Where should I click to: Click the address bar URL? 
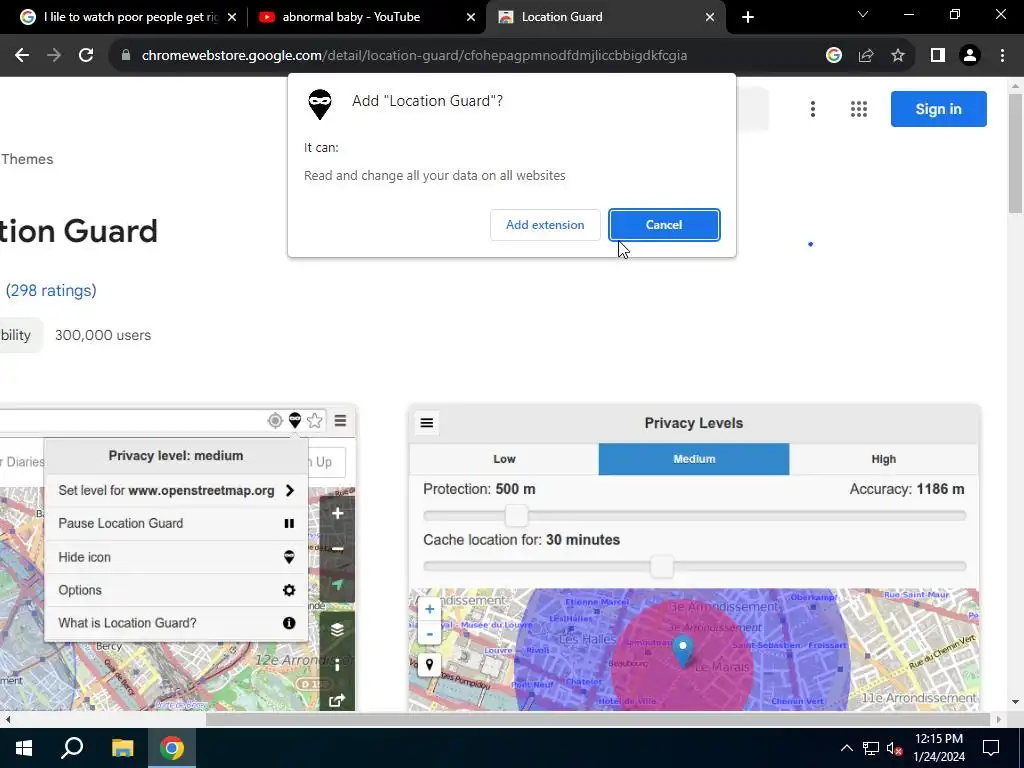point(414,56)
